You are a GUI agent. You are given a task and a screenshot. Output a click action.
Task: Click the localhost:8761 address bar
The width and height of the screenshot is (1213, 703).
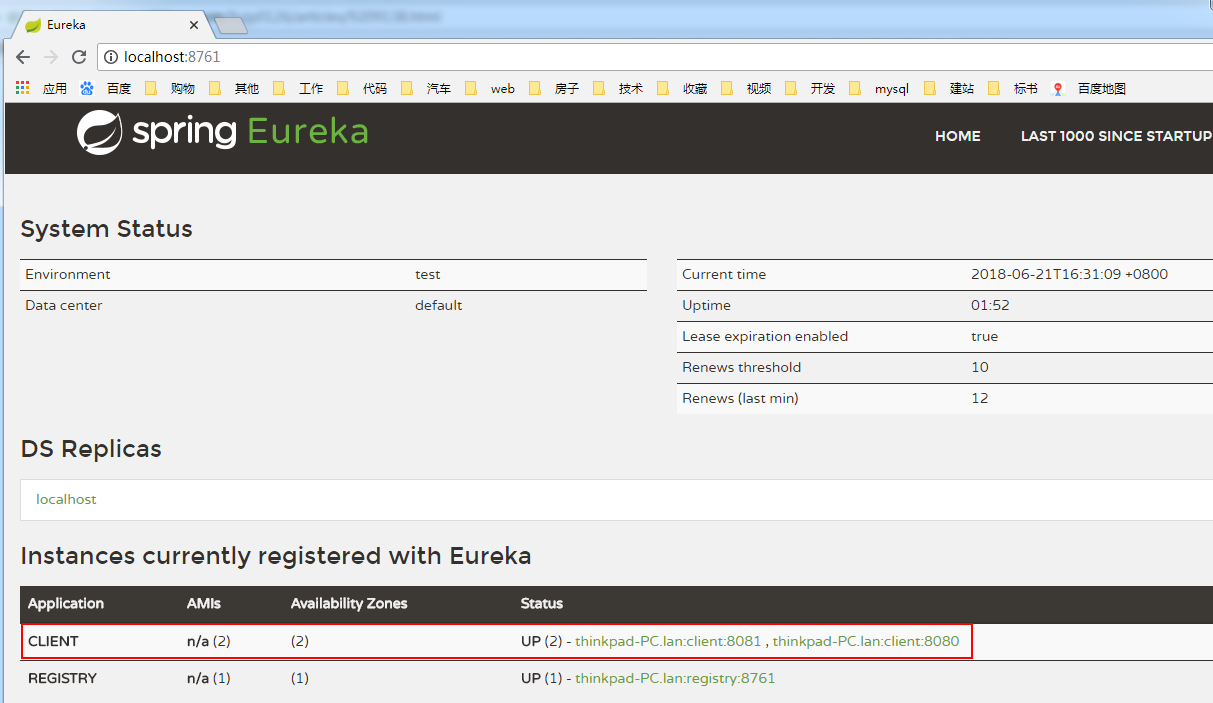600,58
